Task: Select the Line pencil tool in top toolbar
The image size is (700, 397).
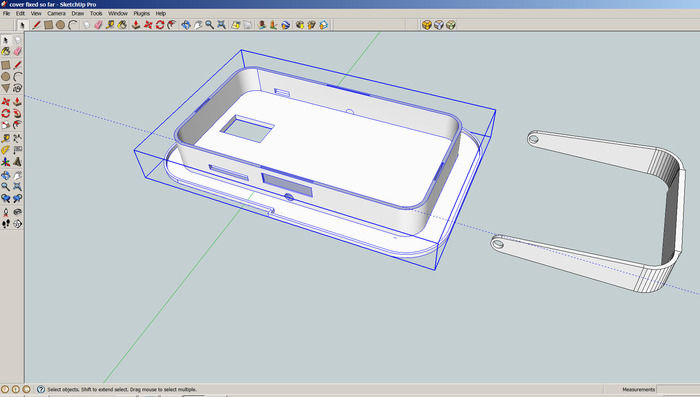Action: 36,25
